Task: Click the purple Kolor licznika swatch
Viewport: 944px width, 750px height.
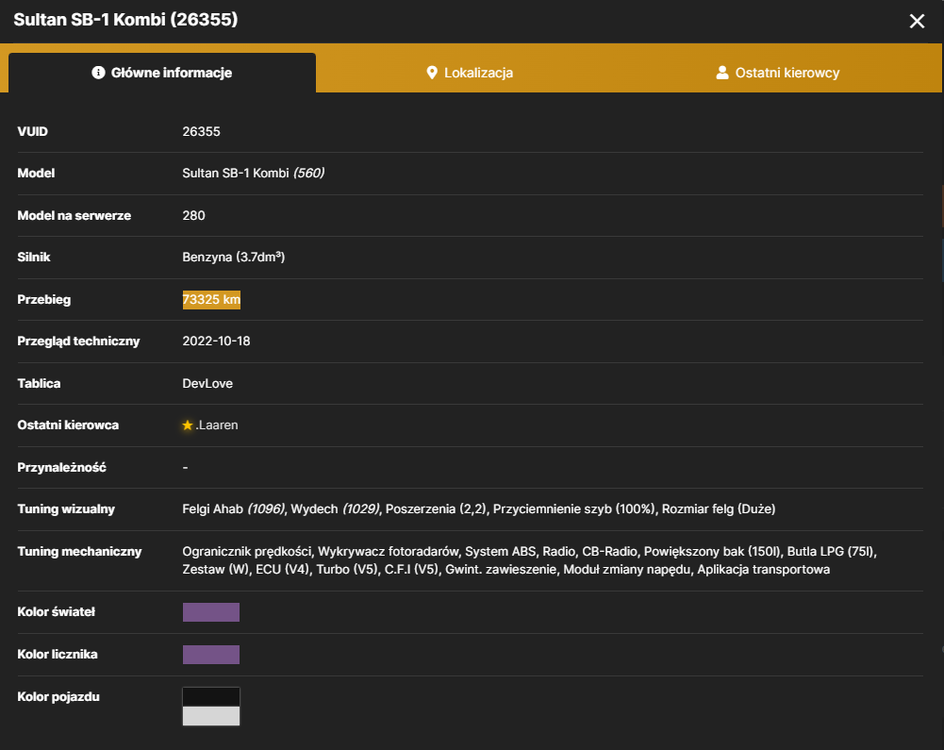Action: point(211,654)
